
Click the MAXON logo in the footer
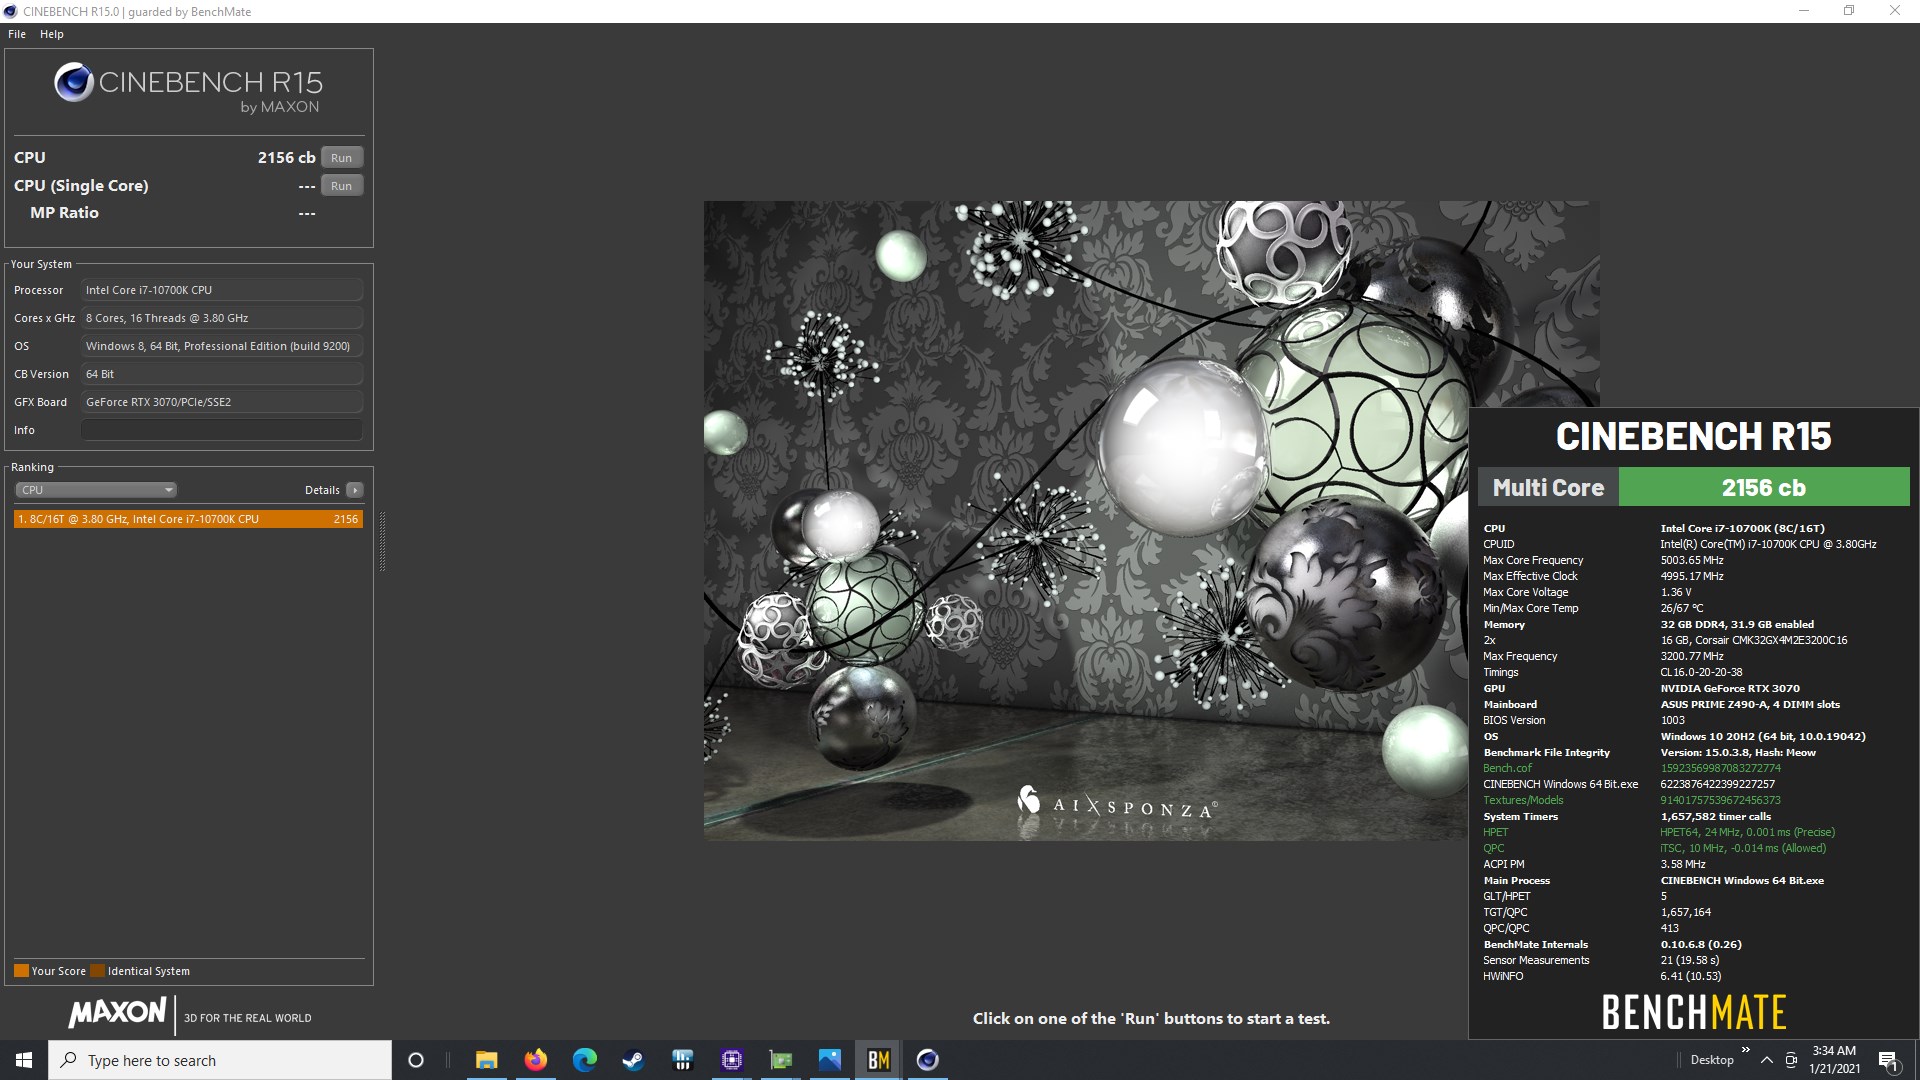117,1014
